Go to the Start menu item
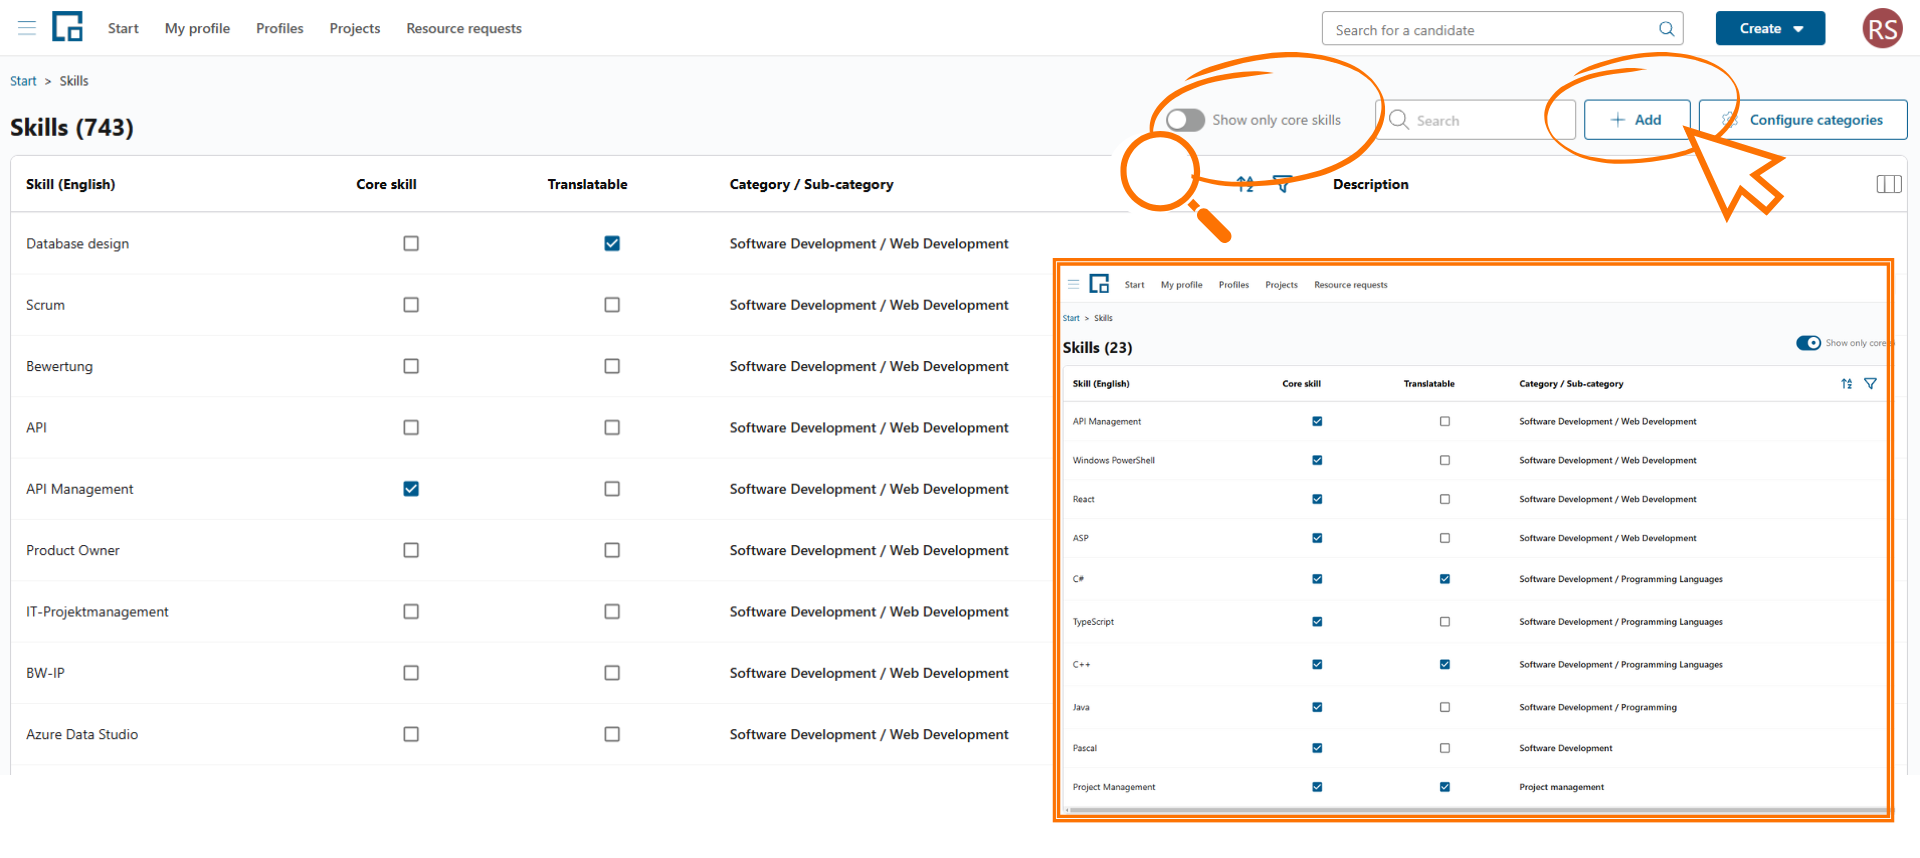1920x858 pixels. click(123, 28)
